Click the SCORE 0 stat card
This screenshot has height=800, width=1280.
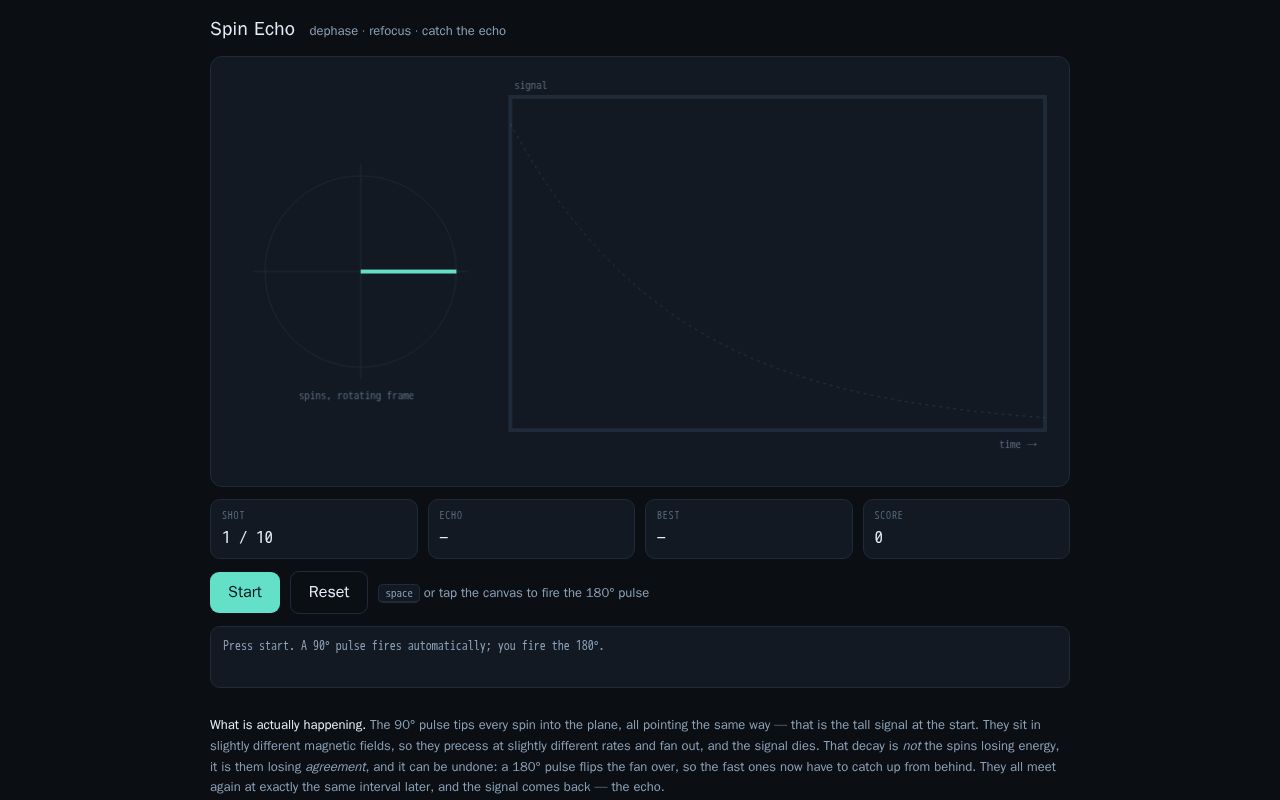click(966, 529)
